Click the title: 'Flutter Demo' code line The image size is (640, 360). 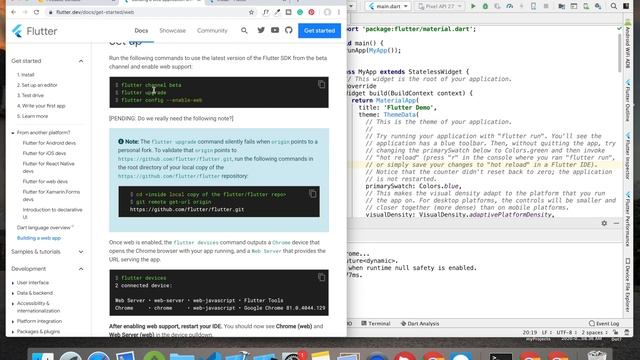[398, 108]
